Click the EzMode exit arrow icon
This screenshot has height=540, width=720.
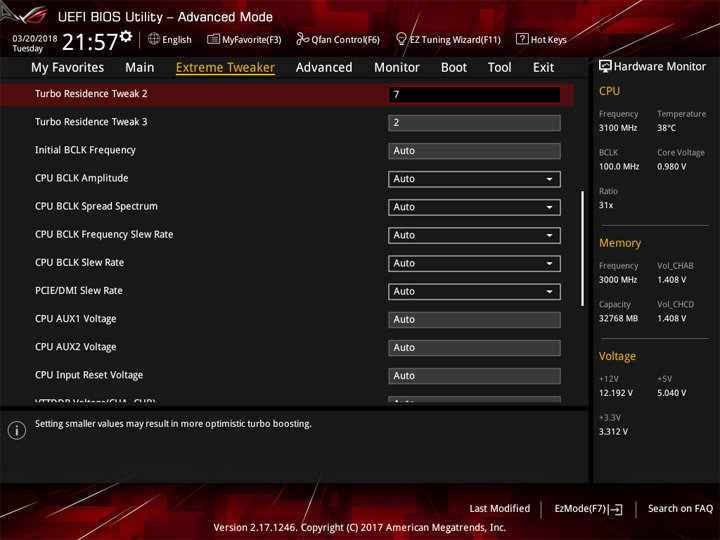click(x=616, y=509)
